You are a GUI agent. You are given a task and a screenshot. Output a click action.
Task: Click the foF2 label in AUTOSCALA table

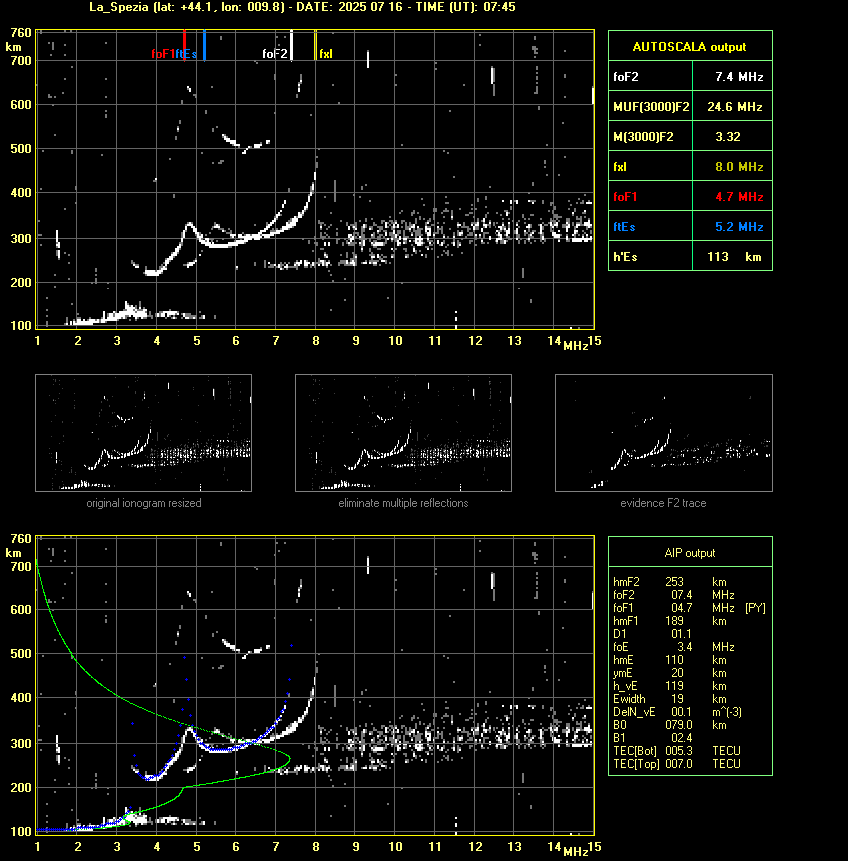click(626, 77)
